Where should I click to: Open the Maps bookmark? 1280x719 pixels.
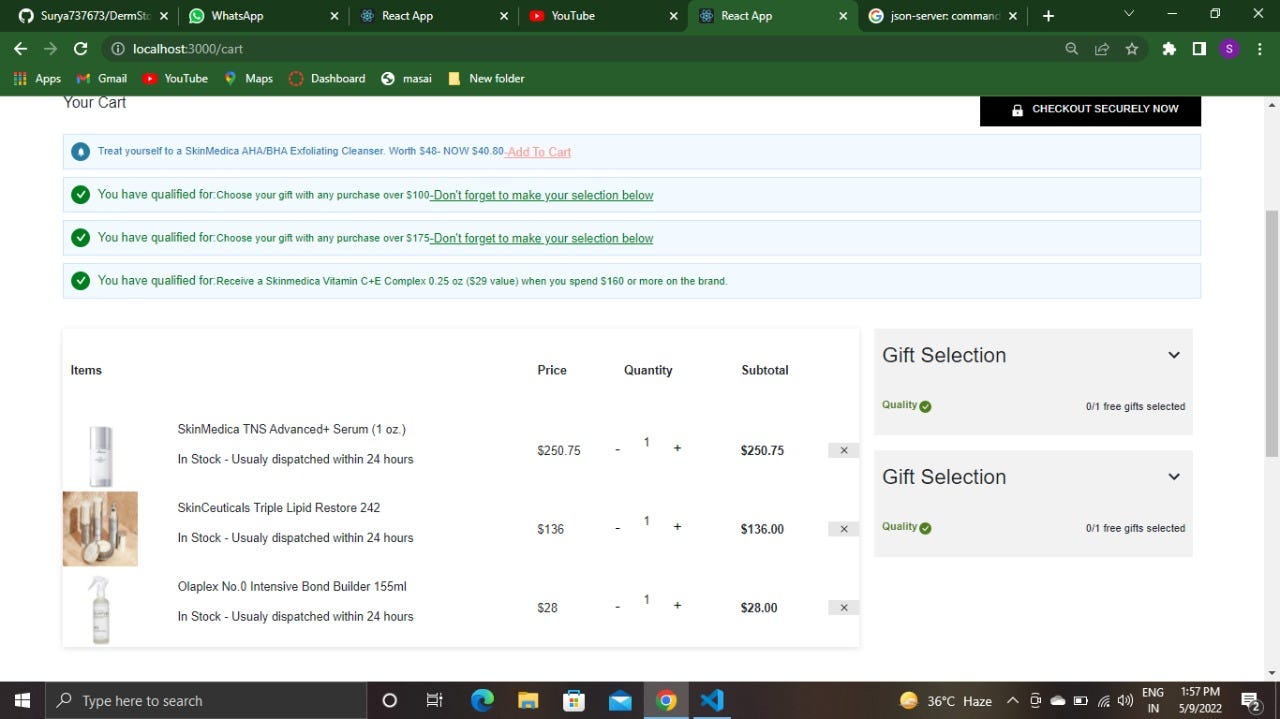[248, 78]
